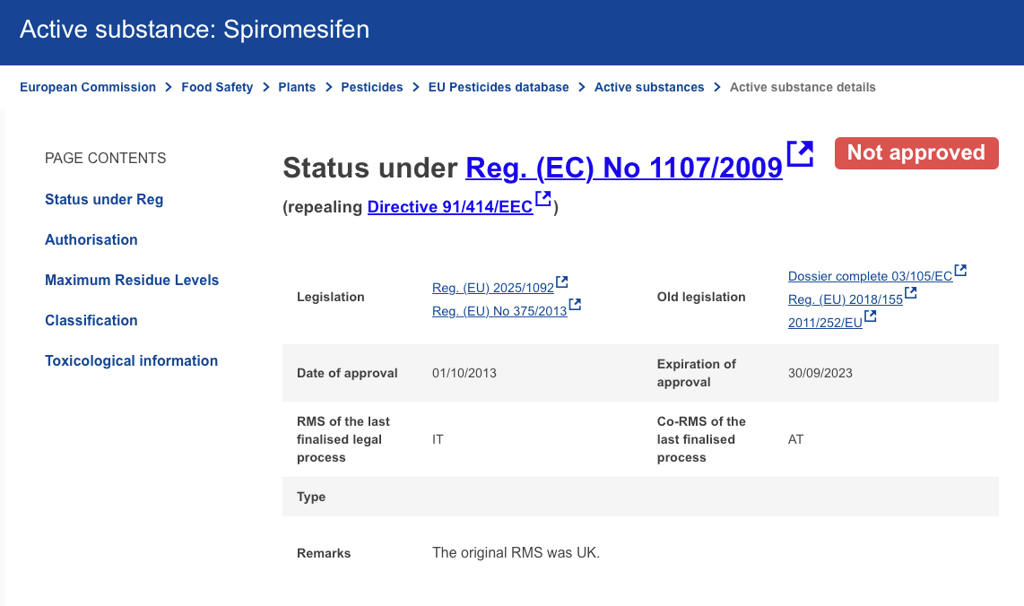Click external icon after Reg. (EU) 2025/1092

point(562,283)
